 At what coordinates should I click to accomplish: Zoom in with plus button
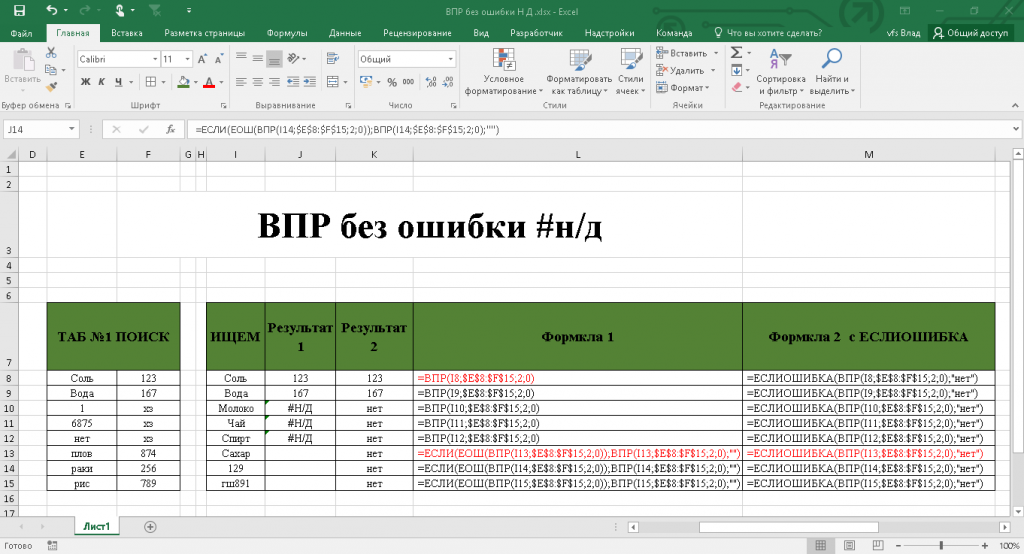[985, 546]
